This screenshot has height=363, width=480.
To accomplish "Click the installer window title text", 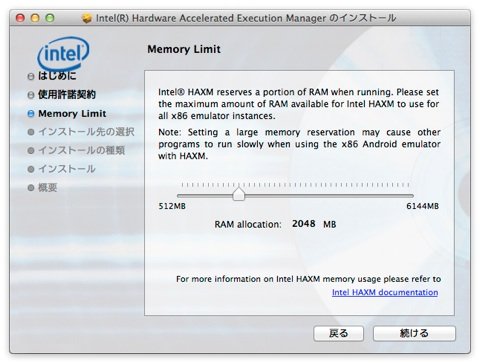I will [246, 18].
